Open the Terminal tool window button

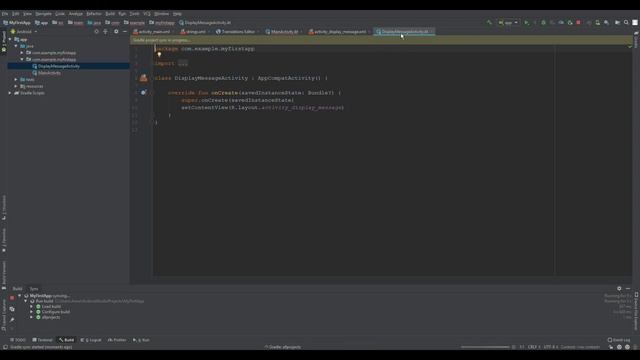42,340
